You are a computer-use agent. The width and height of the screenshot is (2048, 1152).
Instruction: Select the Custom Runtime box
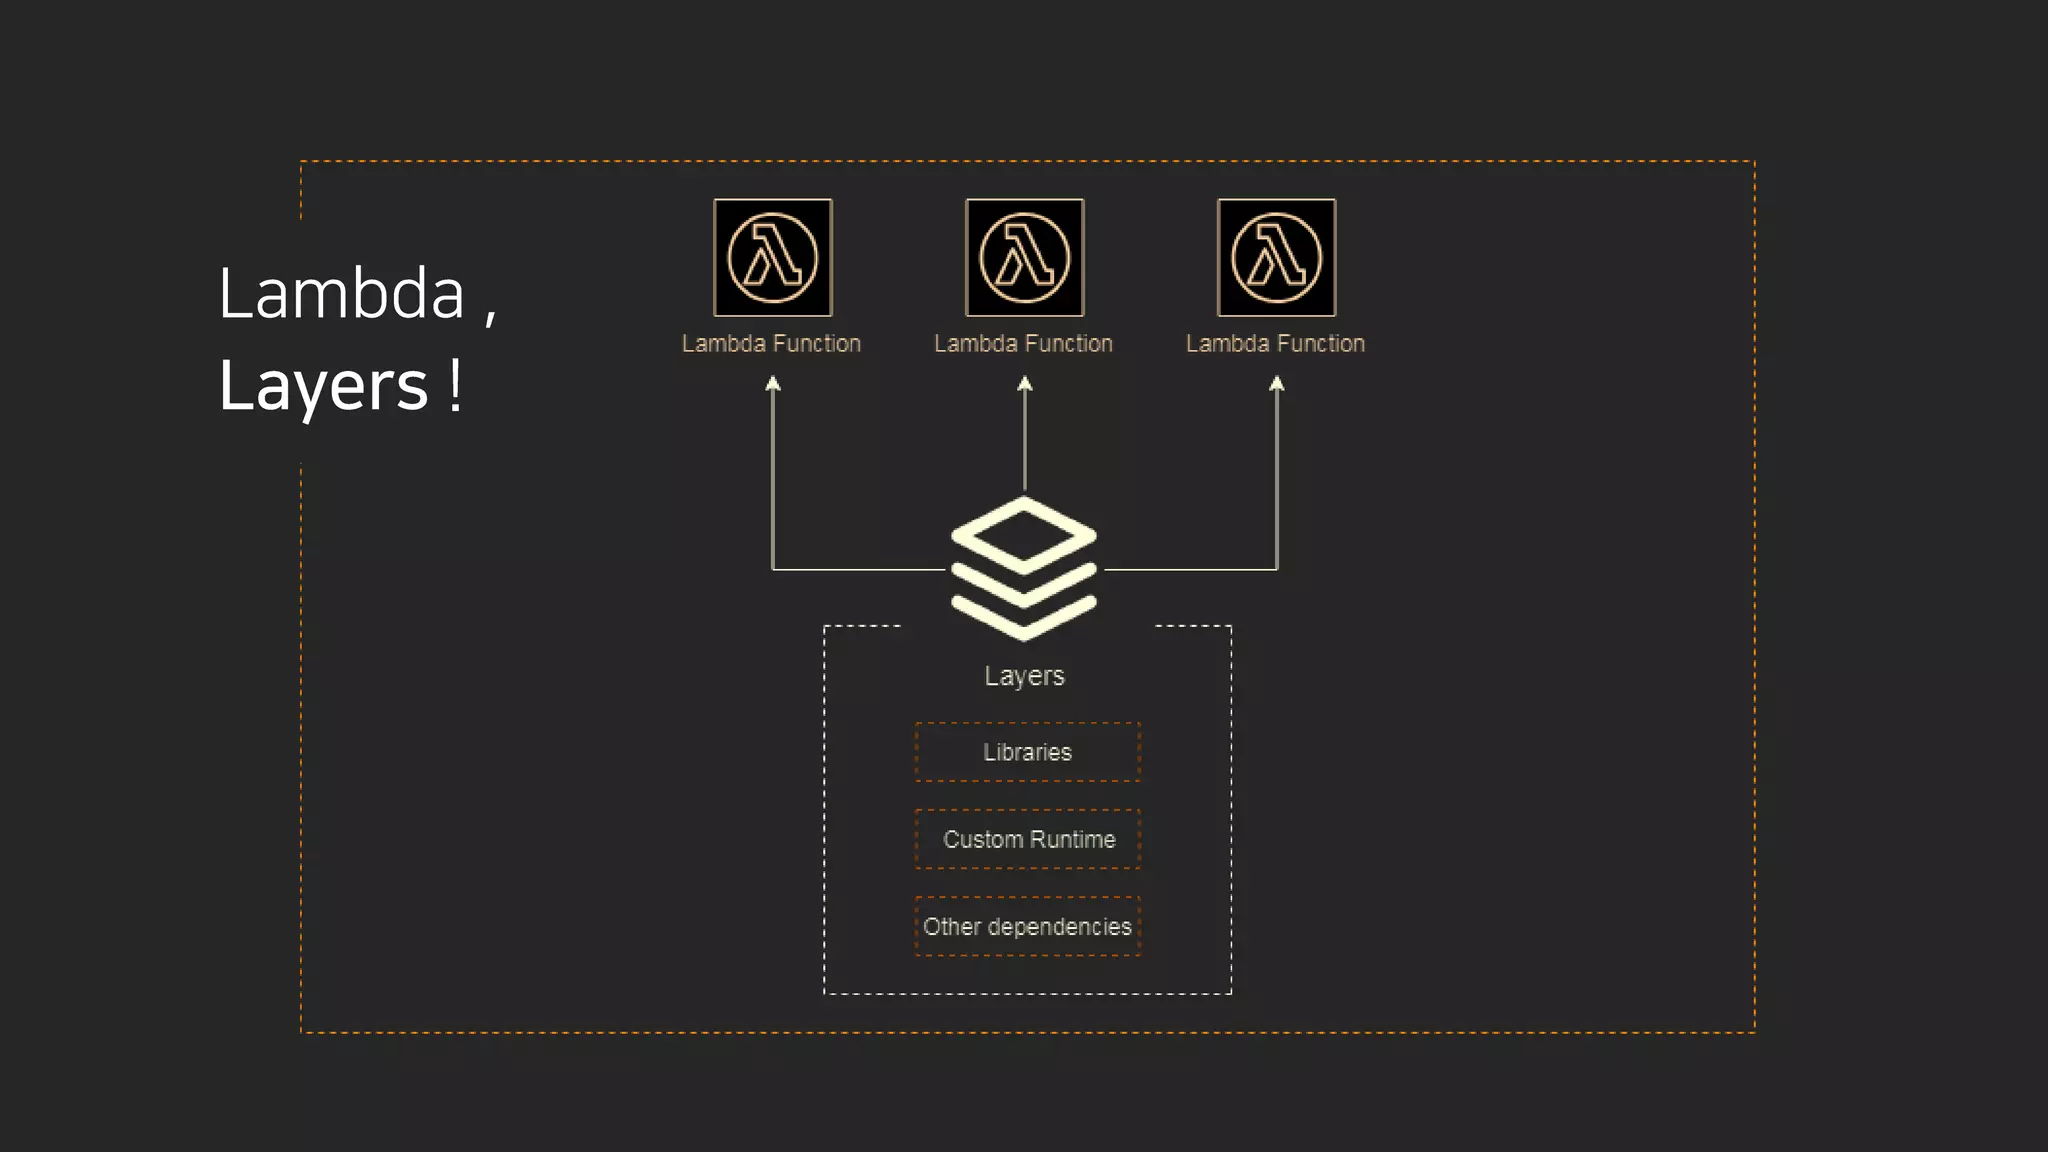pyautogui.click(x=1027, y=839)
